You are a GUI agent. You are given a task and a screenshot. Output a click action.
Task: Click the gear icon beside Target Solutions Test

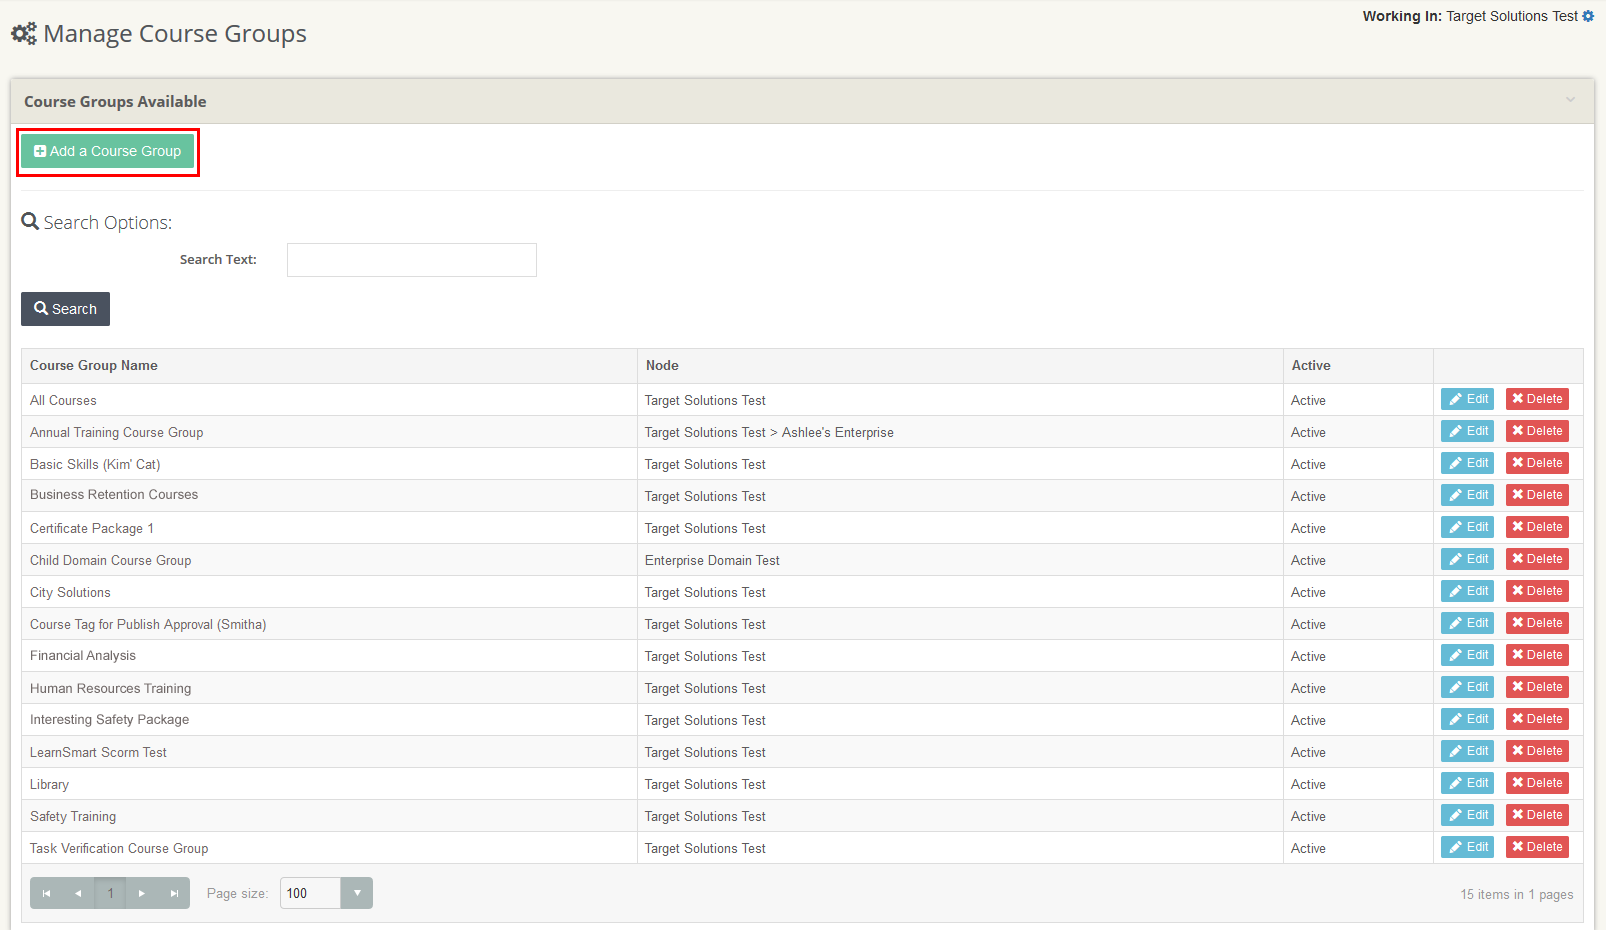point(1588,16)
